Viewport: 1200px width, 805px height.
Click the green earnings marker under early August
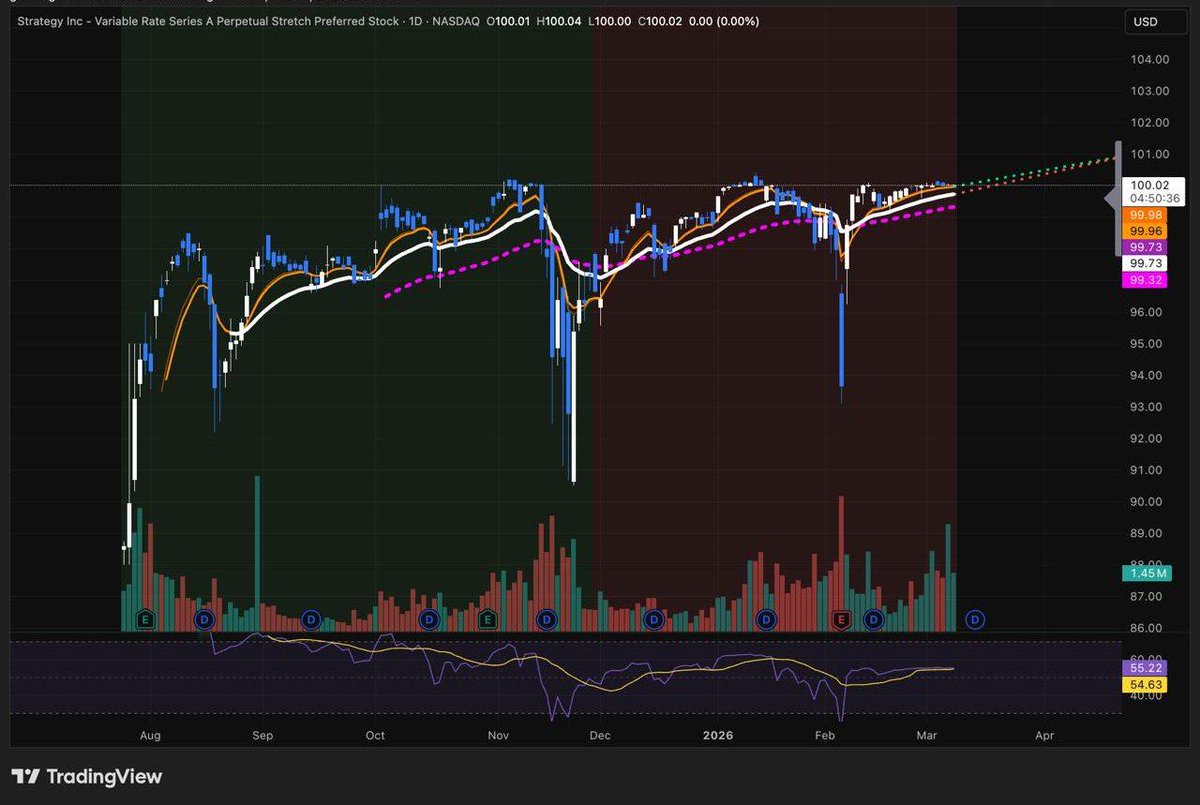coord(146,620)
